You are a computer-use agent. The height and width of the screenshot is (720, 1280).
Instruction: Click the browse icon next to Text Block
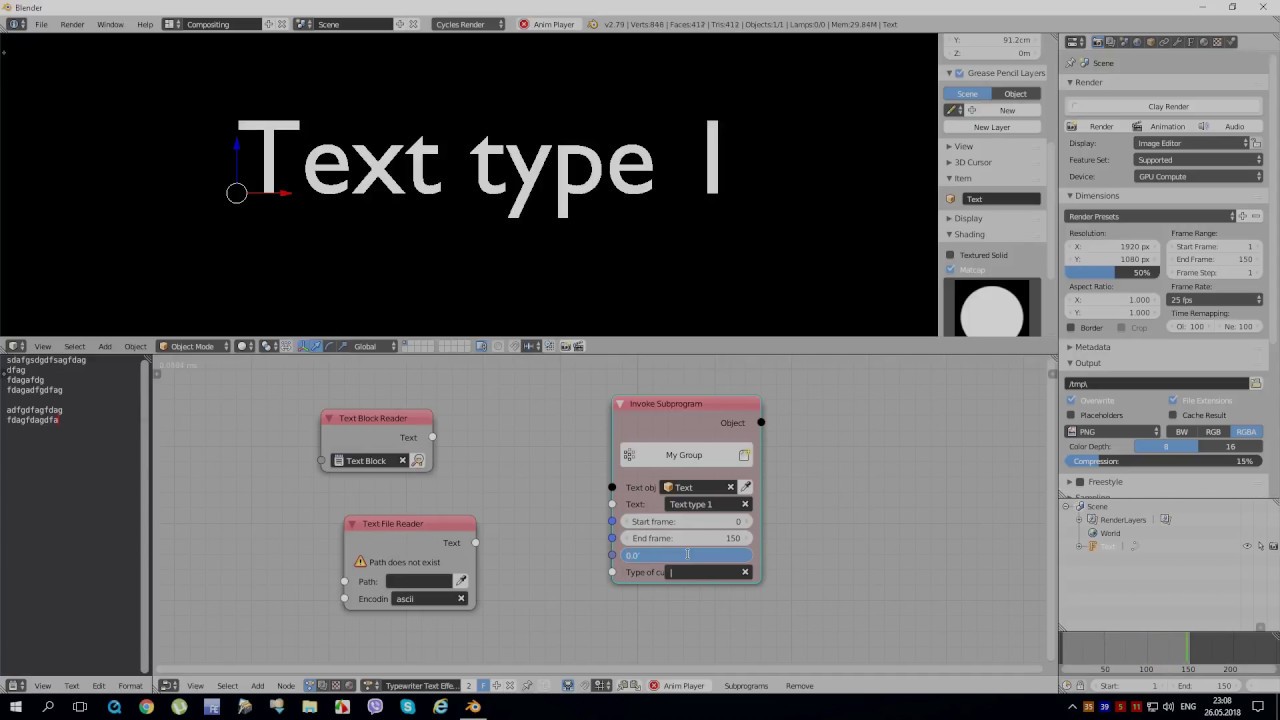[418, 461]
